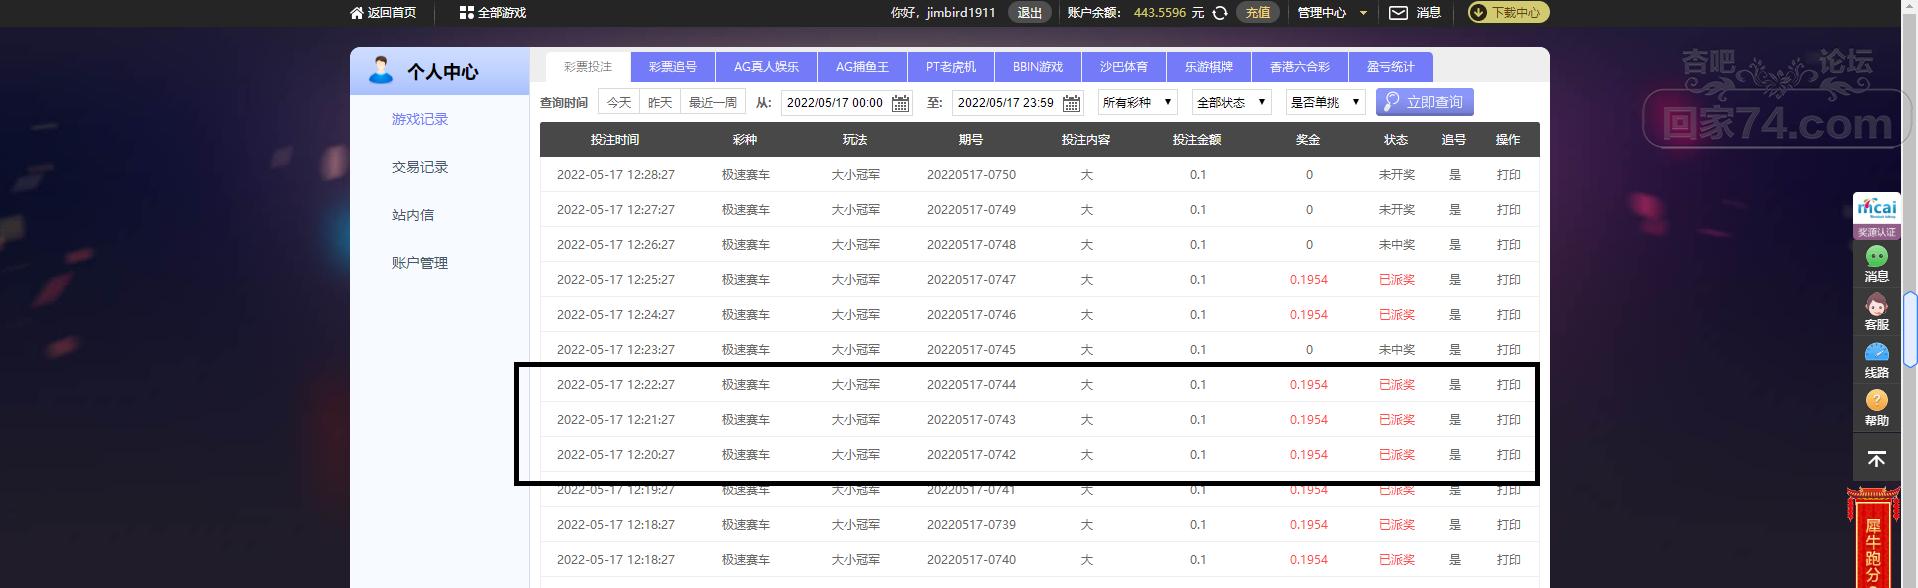This screenshot has width=1918, height=588.
Task: Open the green 消息 chat icon in sidebar
Action: (1876, 257)
